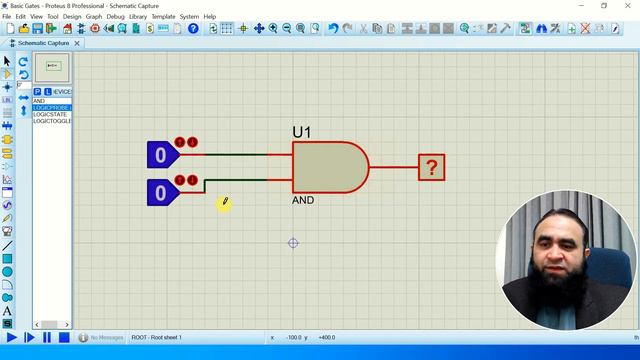This screenshot has width=640, height=360.
Task: Select 2D graphics line tool
Action: (x=7, y=246)
